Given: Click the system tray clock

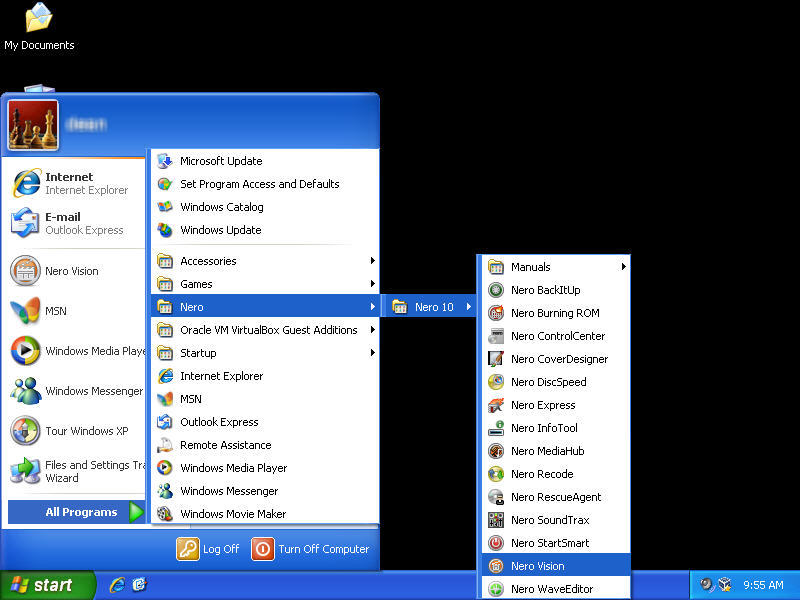Looking at the screenshot, I should pyautogui.click(x=763, y=585).
